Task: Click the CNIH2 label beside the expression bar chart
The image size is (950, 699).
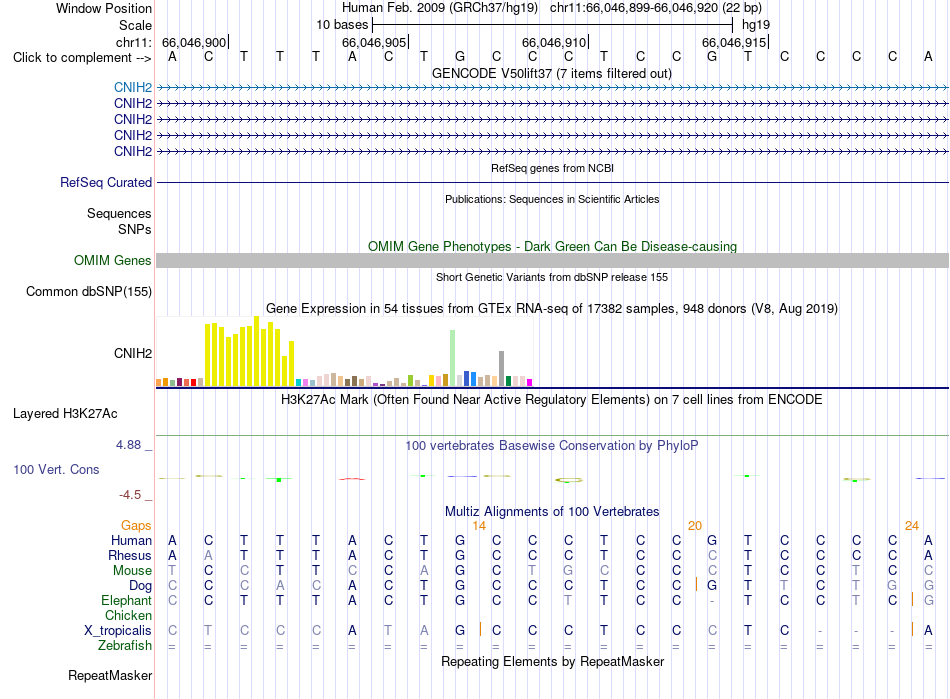Action: [x=133, y=353]
